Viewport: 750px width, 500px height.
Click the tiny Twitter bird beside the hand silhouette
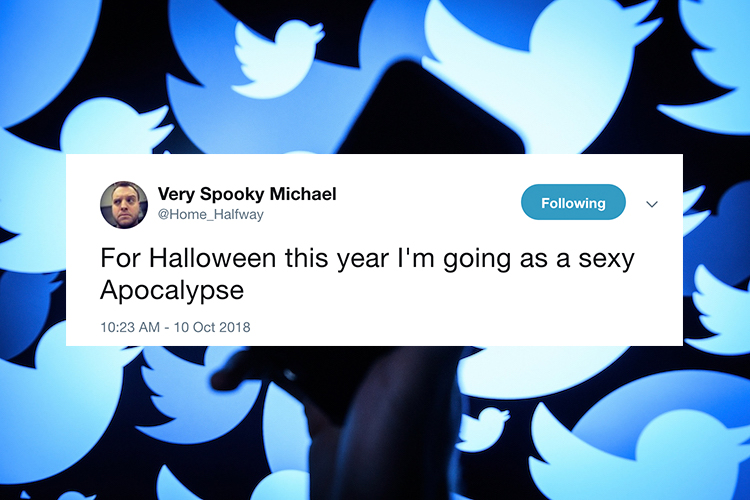(482, 429)
